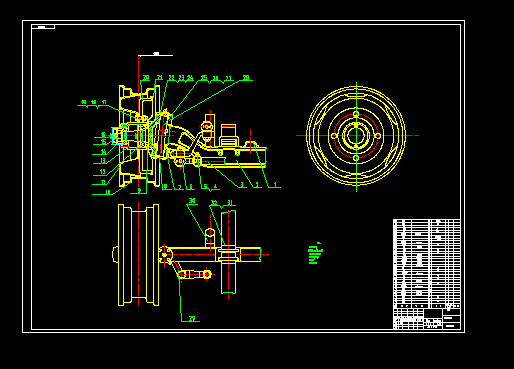Screen dimensions: 514x369
Task: Select the vertical shaft in the bottom view
Action: point(228,252)
